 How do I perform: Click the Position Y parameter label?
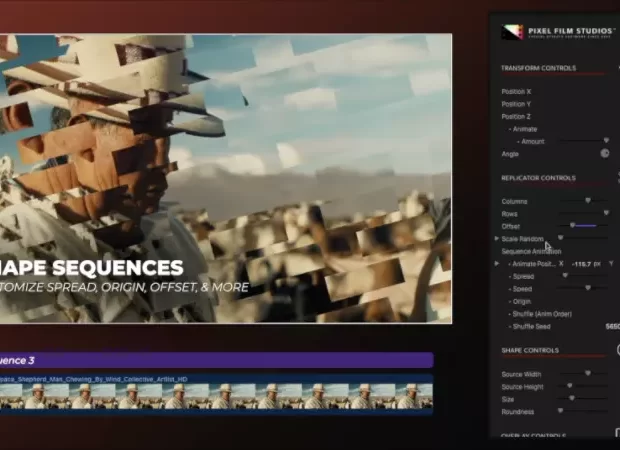pyautogui.click(x=516, y=104)
